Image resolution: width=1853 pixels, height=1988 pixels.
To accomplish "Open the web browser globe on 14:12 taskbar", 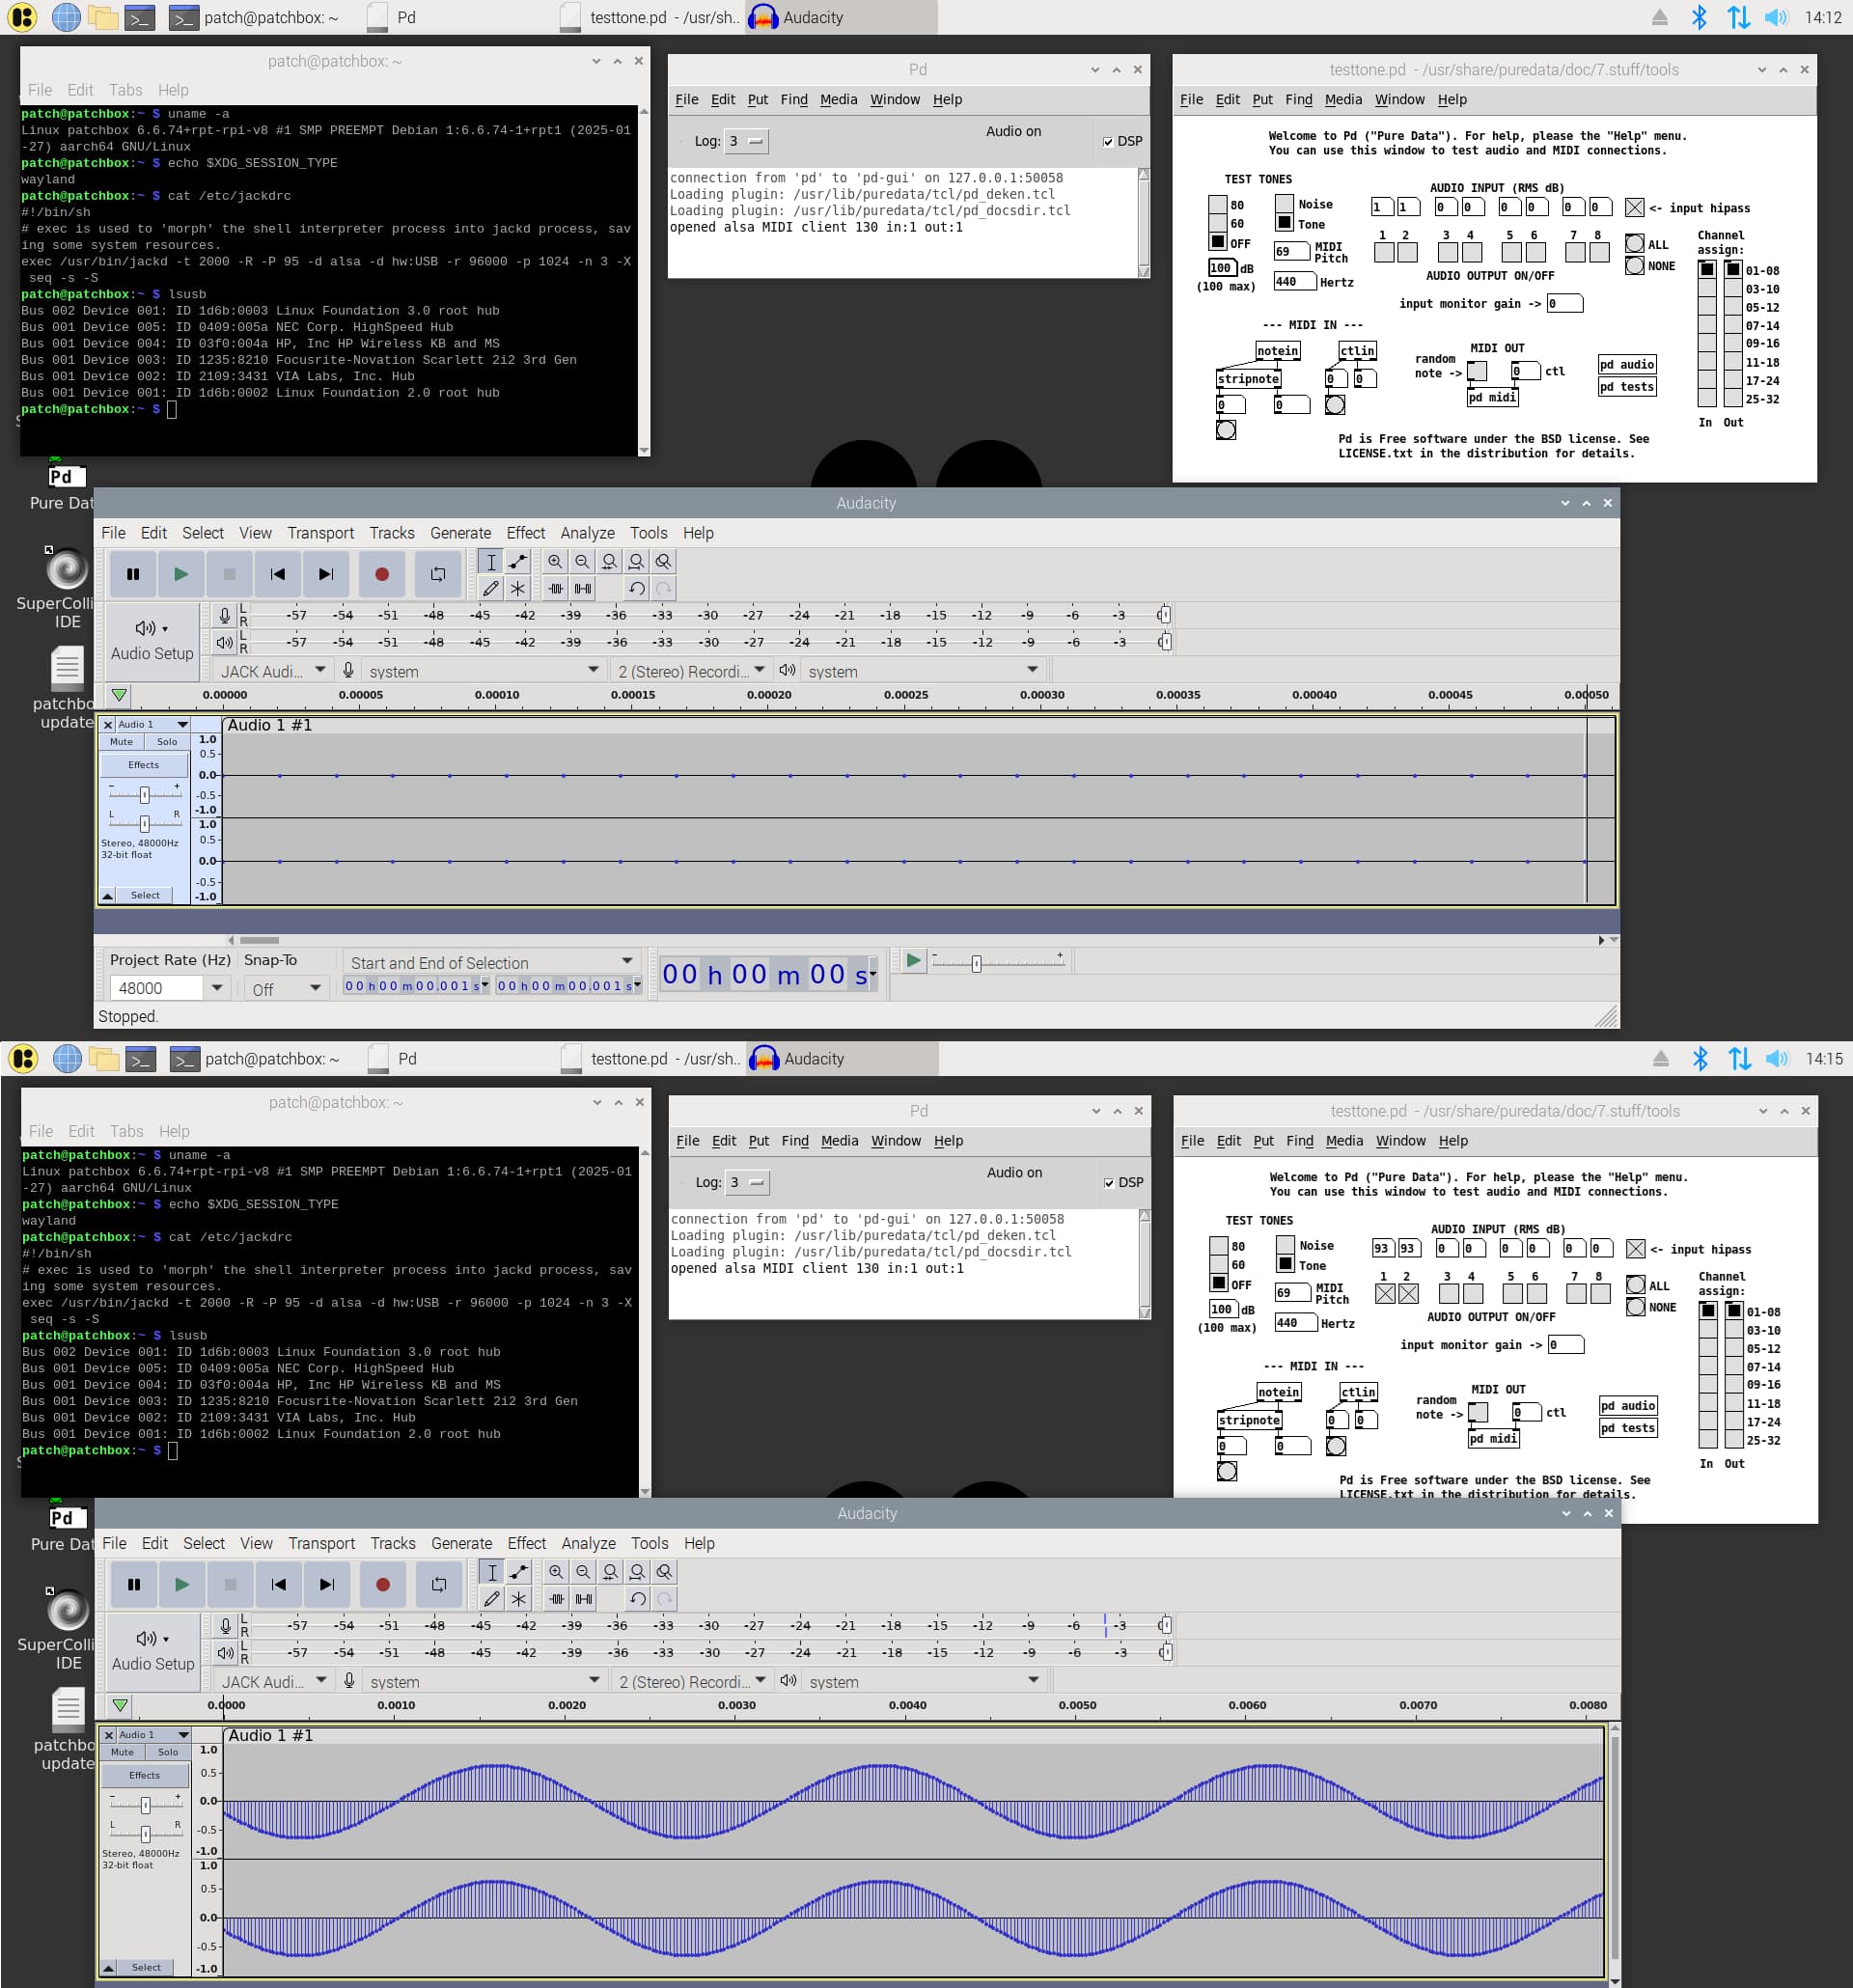I will (66, 17).
